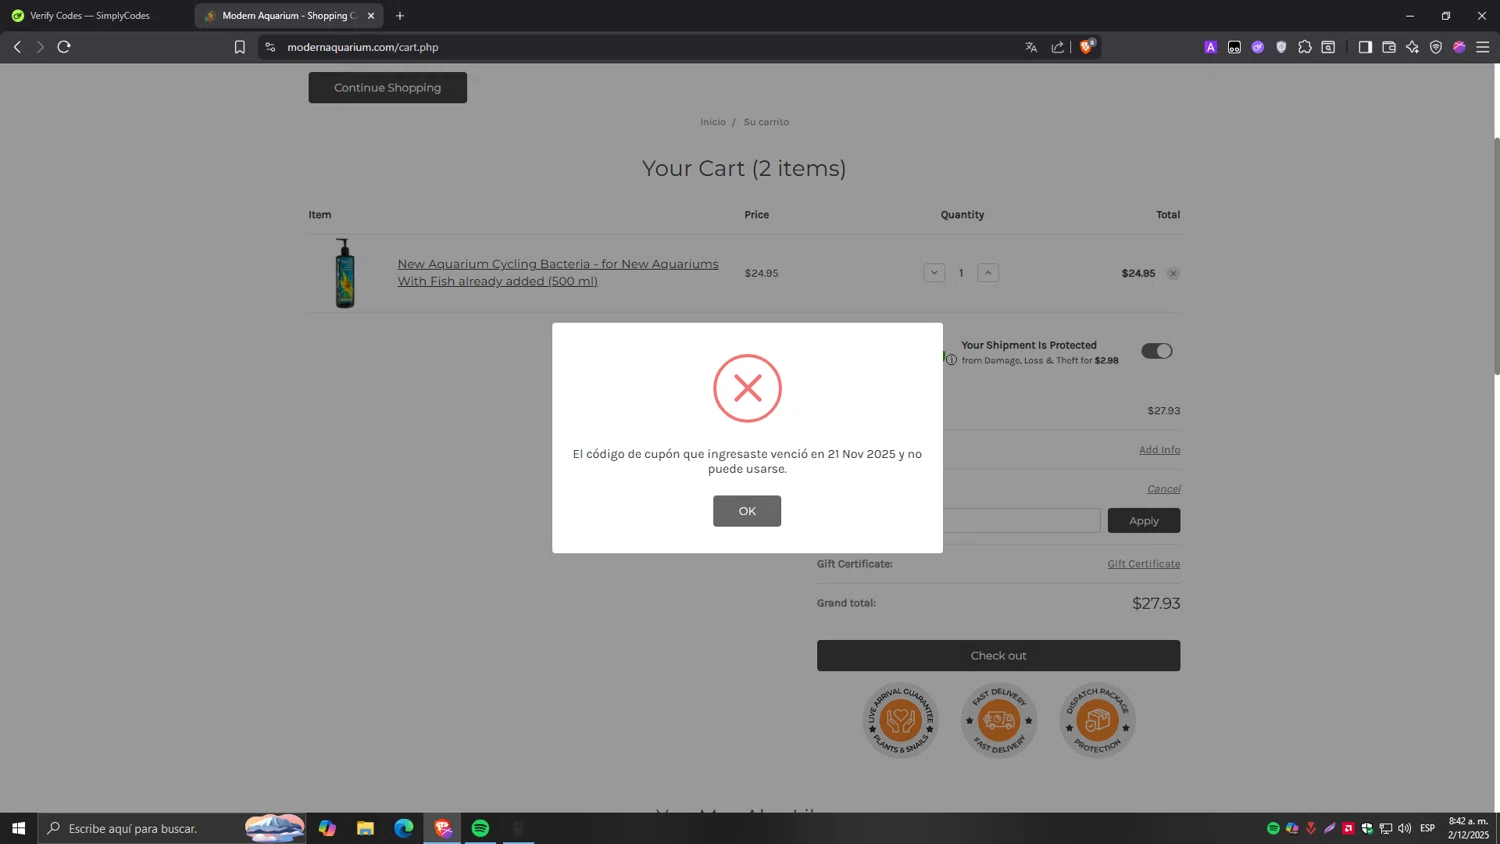The height and width of the screenshot is (844, 1500).
Task: Click the shipment protection info icon
Action: click(x=952, y=360)
